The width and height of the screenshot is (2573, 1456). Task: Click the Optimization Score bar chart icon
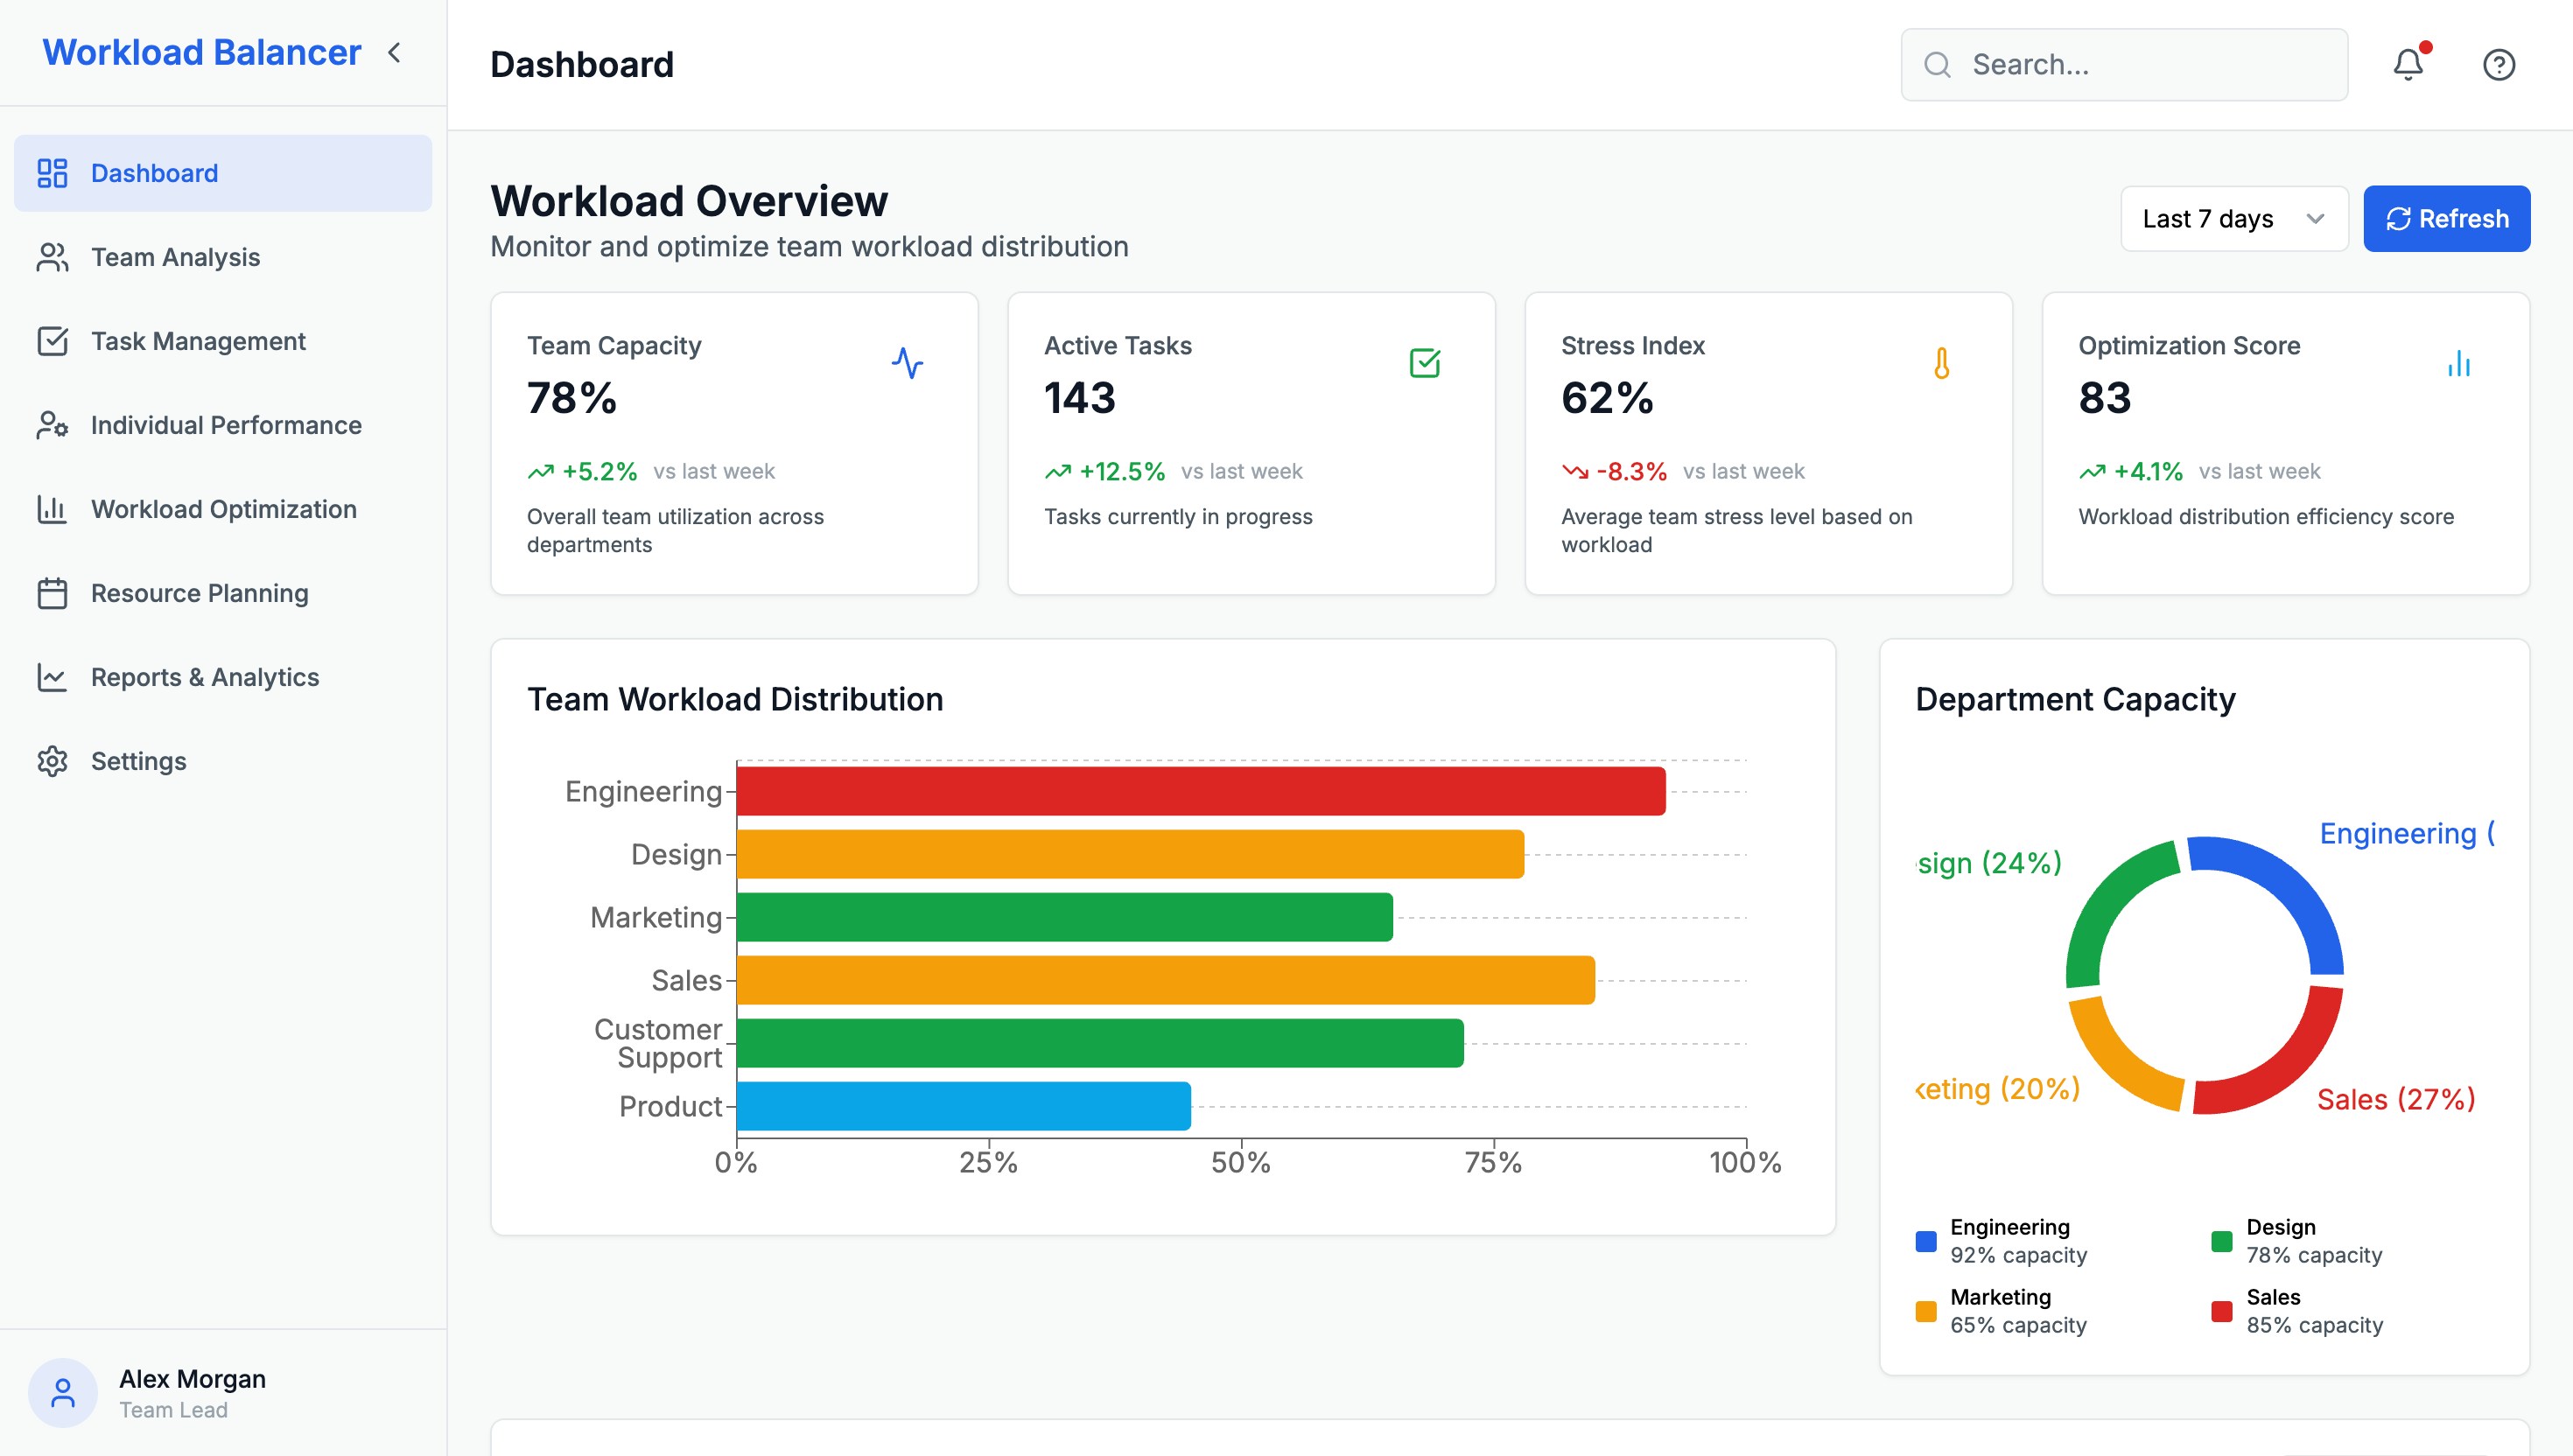tap(2459, 363)
